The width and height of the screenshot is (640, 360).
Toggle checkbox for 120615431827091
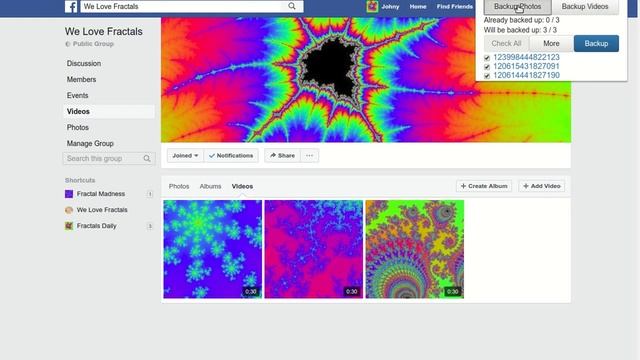[487, 67]
